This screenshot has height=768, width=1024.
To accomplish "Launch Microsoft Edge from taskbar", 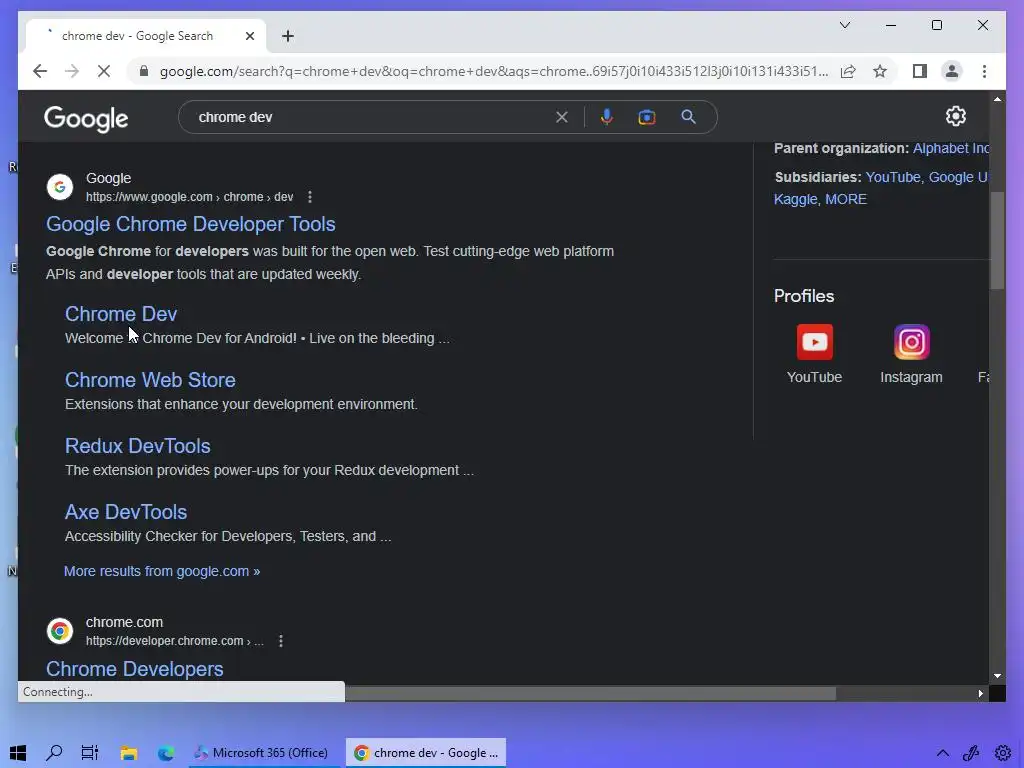I will point(166,753).
